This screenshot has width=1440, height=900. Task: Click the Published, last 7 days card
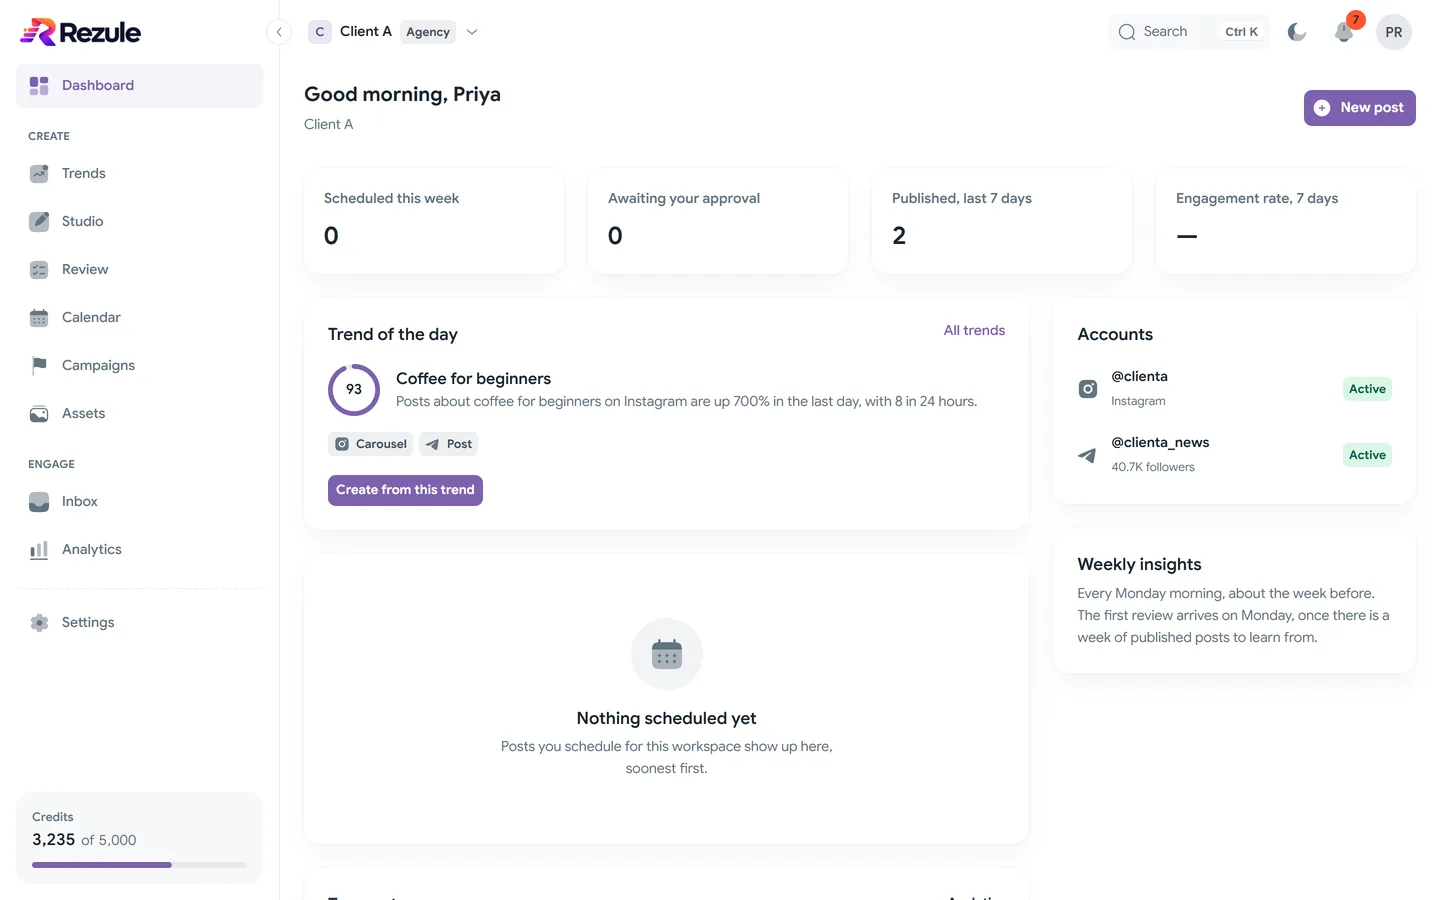click(x=1002, y=221)
